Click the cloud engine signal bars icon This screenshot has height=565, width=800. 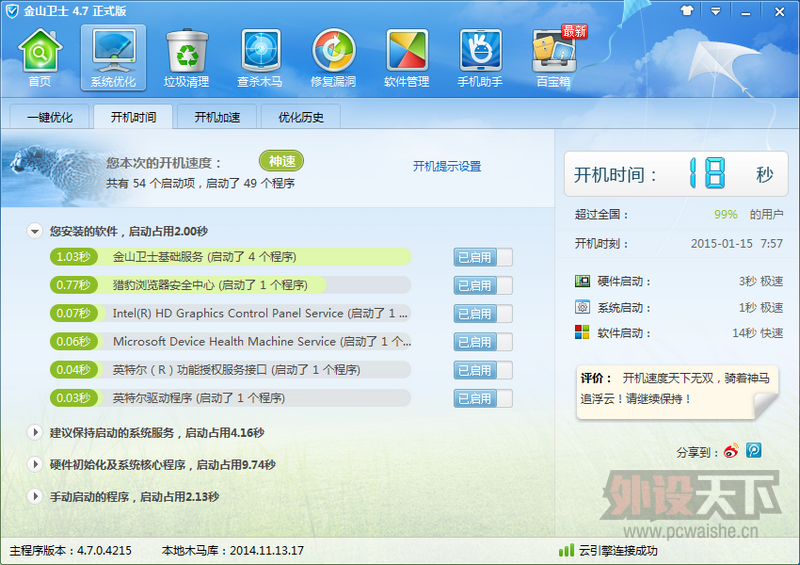click(x=566, y=550)
